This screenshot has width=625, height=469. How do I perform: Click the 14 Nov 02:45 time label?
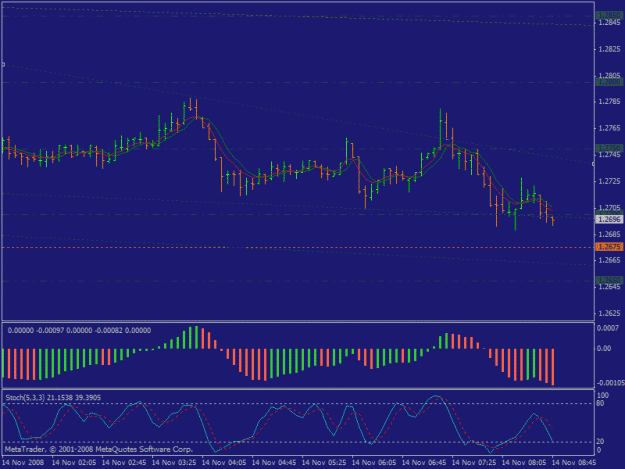124,463
